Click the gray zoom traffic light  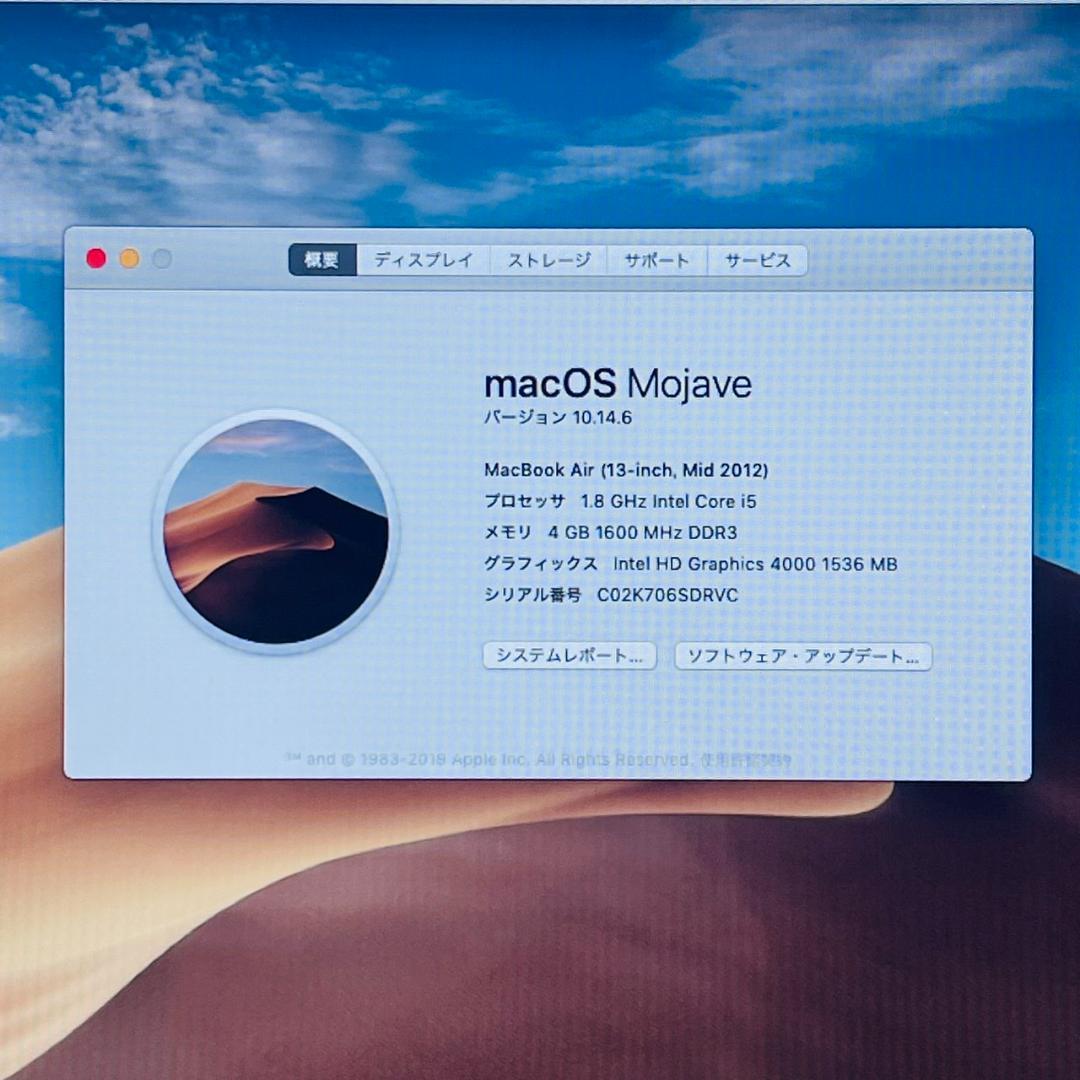coord(160,258)
